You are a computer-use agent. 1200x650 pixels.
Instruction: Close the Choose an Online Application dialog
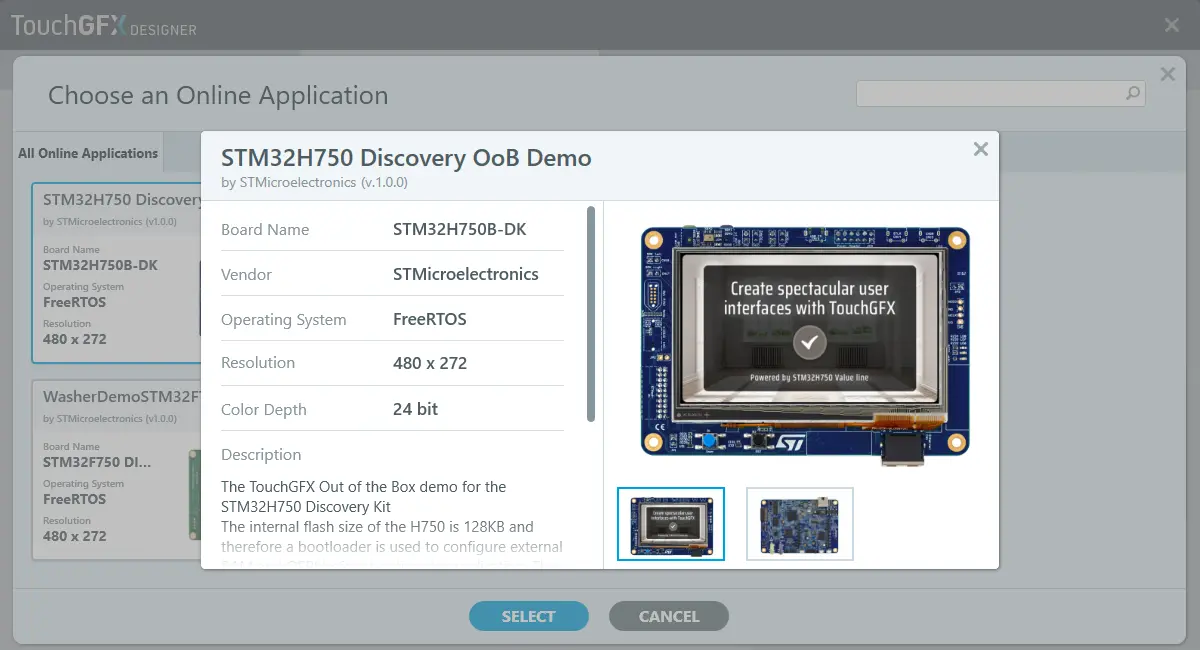click(1167, 74)
